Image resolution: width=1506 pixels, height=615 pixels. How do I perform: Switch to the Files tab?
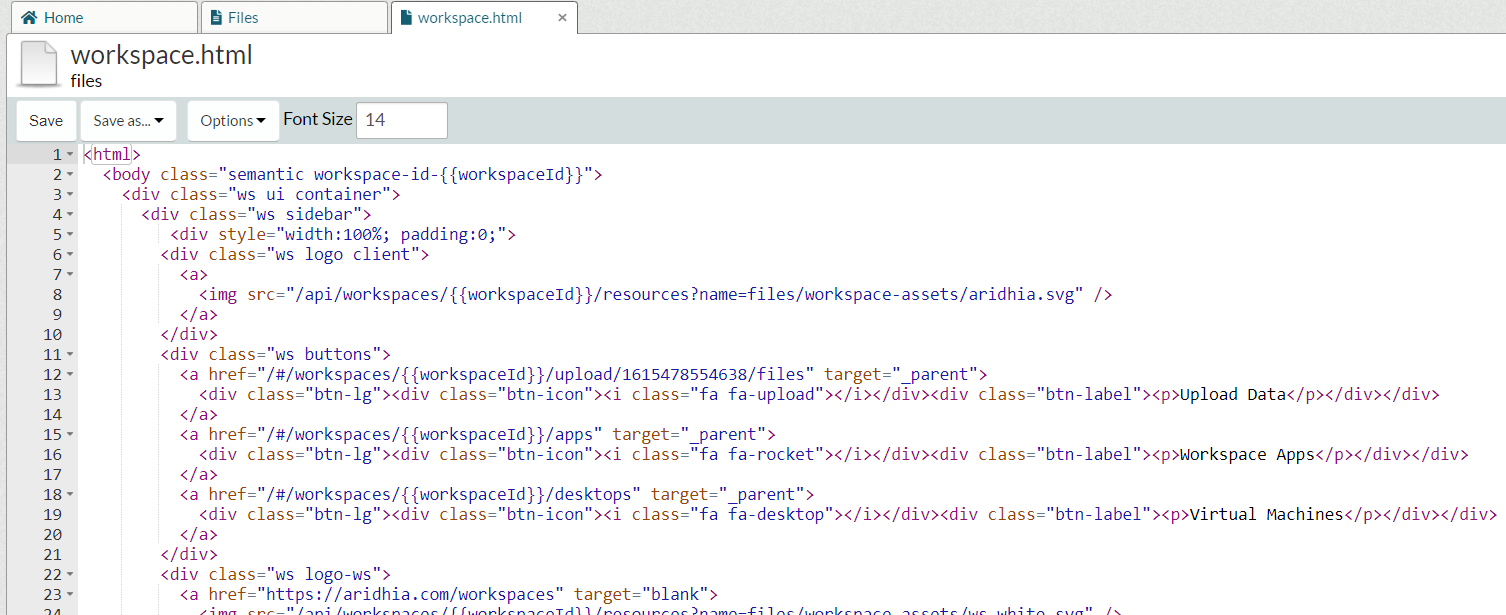(x=293, y=17)
